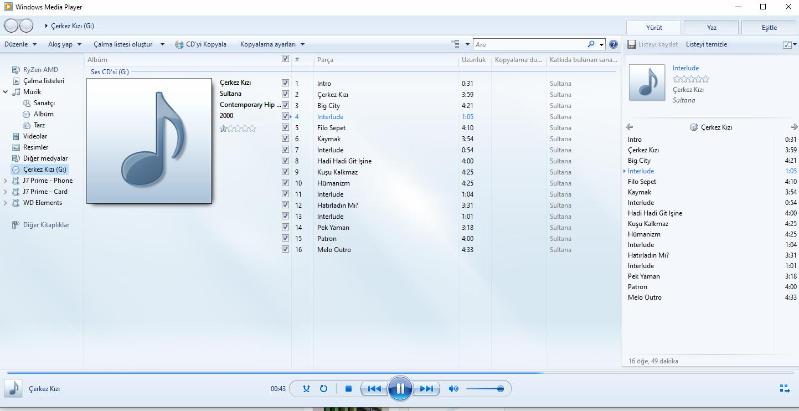Pause playback with the center button
This screenshot has width=799, height=411.
pyautogui.click(x=399, y=388)
